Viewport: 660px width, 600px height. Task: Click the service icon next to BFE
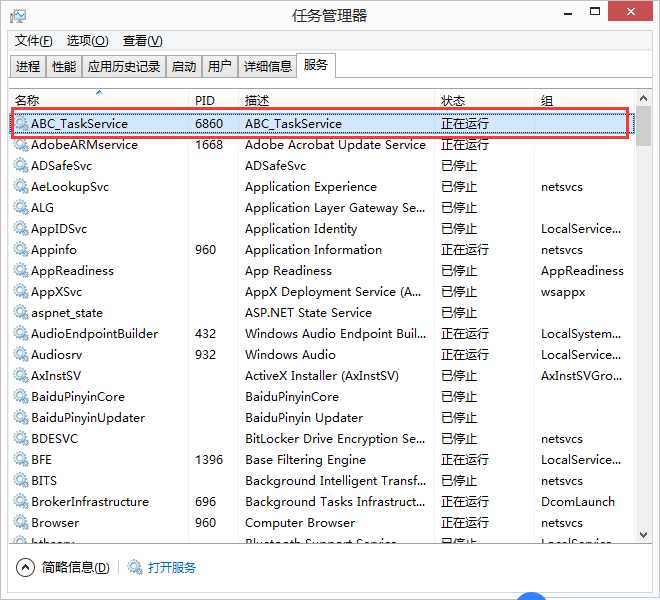click(21, 459)
